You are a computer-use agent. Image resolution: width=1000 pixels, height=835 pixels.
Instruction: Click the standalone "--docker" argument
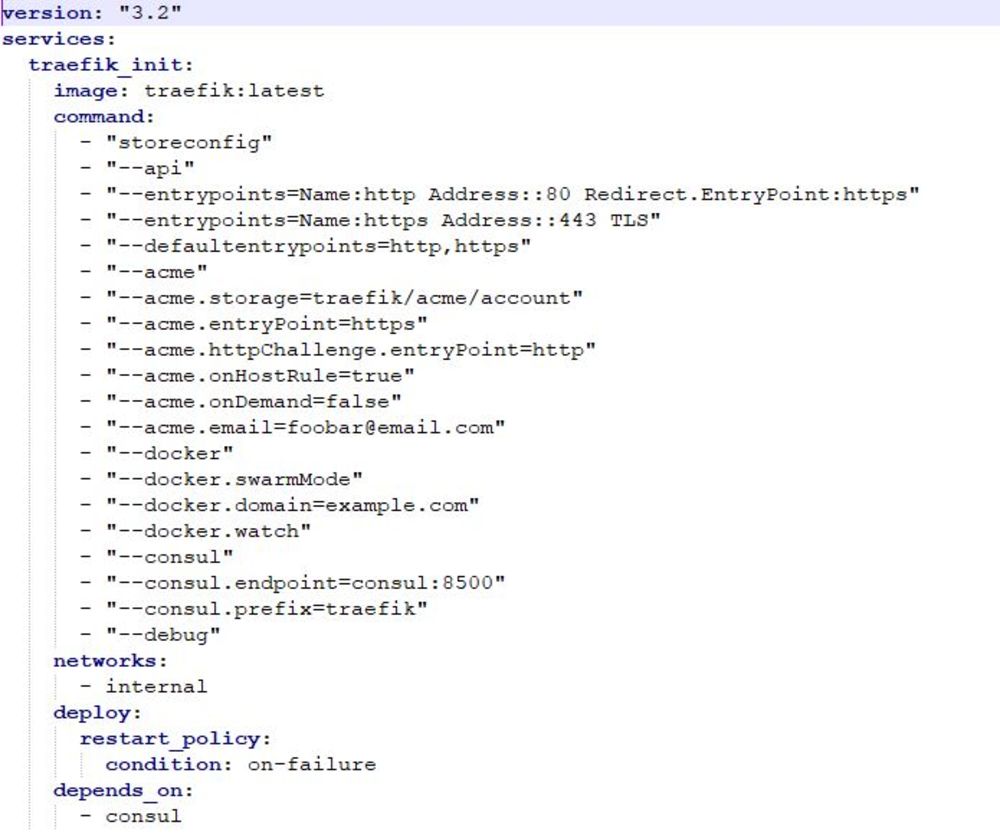tap(170, 454)
